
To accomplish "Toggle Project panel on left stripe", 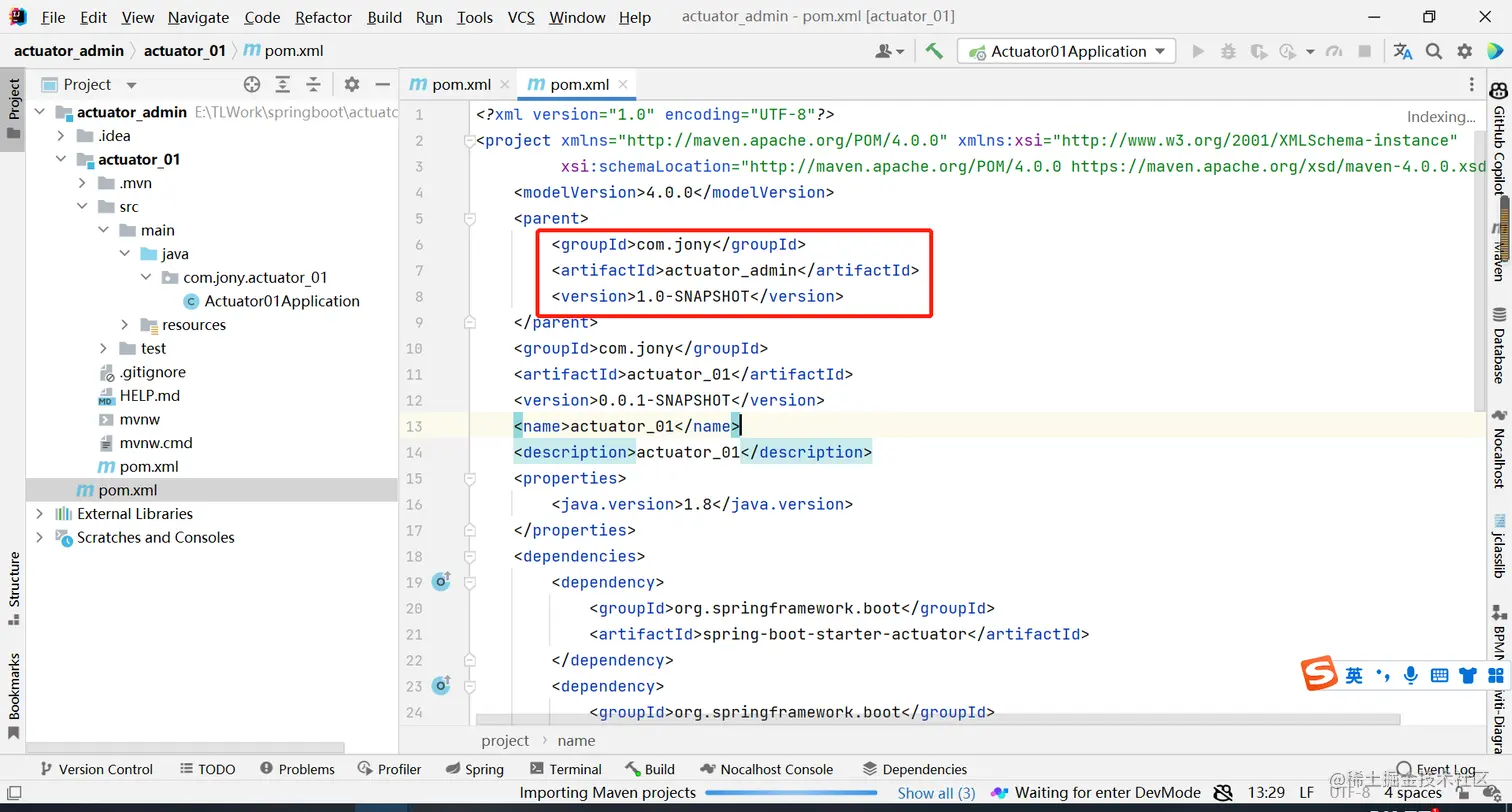I will tap(14, 109).
